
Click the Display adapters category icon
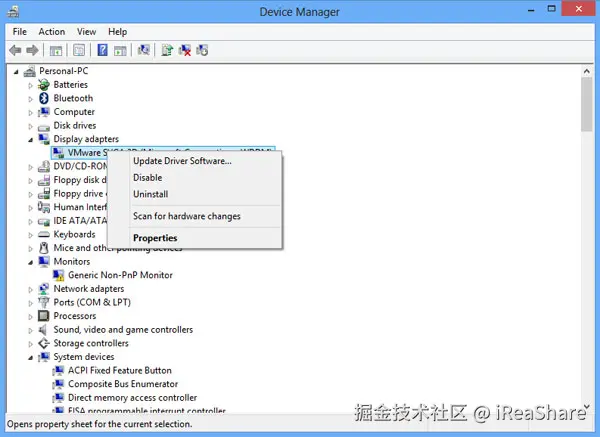(44, 139)
